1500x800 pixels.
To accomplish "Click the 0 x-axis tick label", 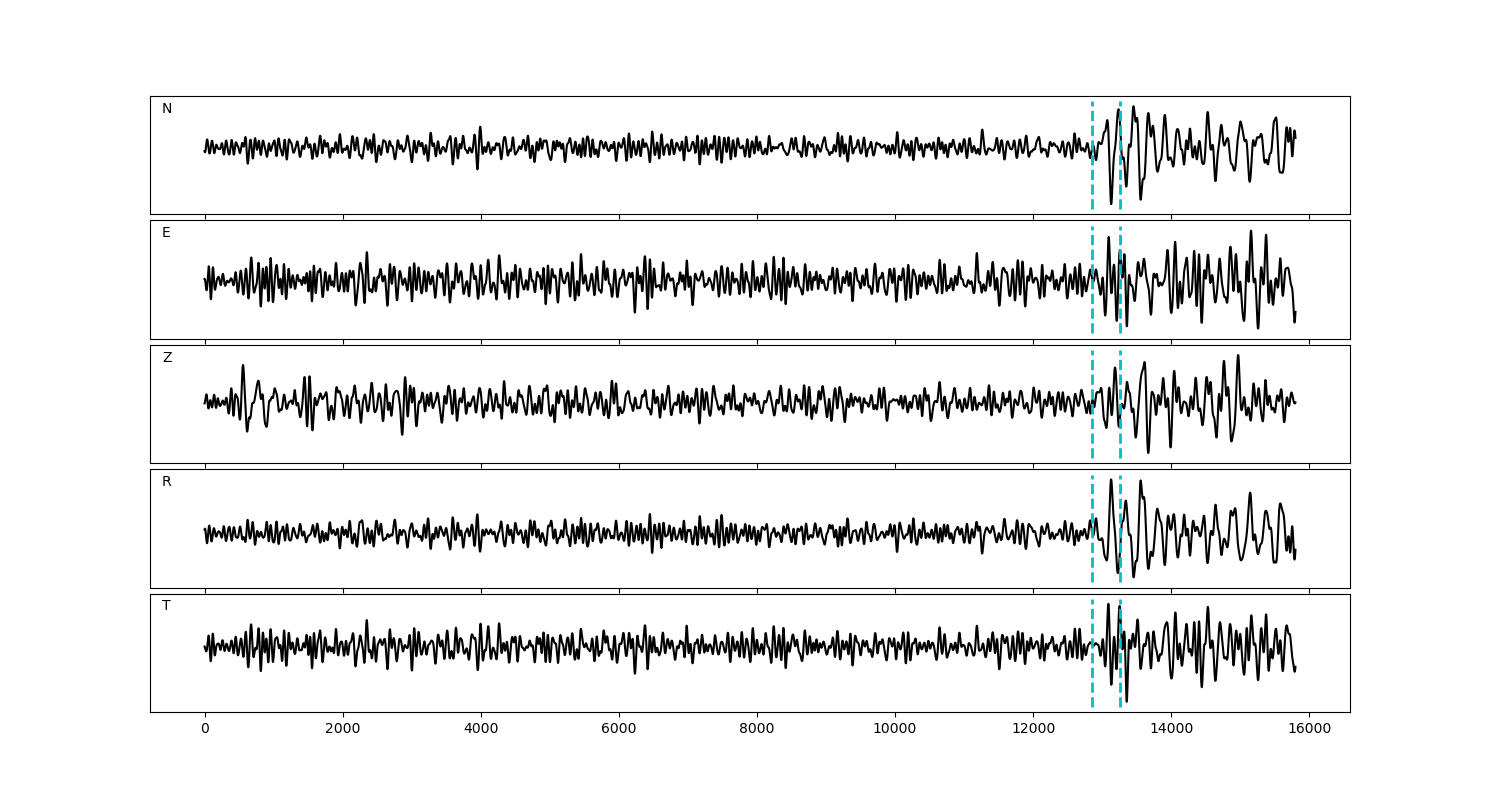I will [205, 730].
